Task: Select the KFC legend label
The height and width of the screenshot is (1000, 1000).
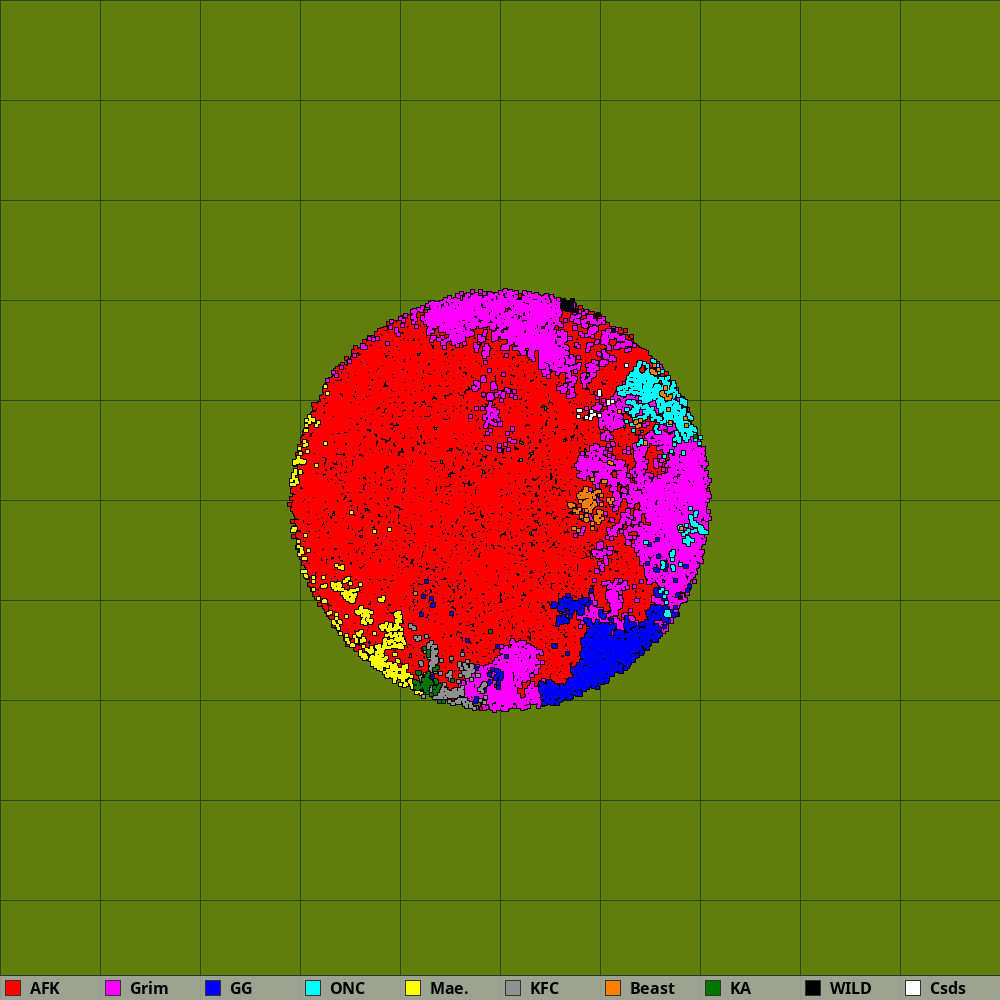Action: tap(545, 989)
